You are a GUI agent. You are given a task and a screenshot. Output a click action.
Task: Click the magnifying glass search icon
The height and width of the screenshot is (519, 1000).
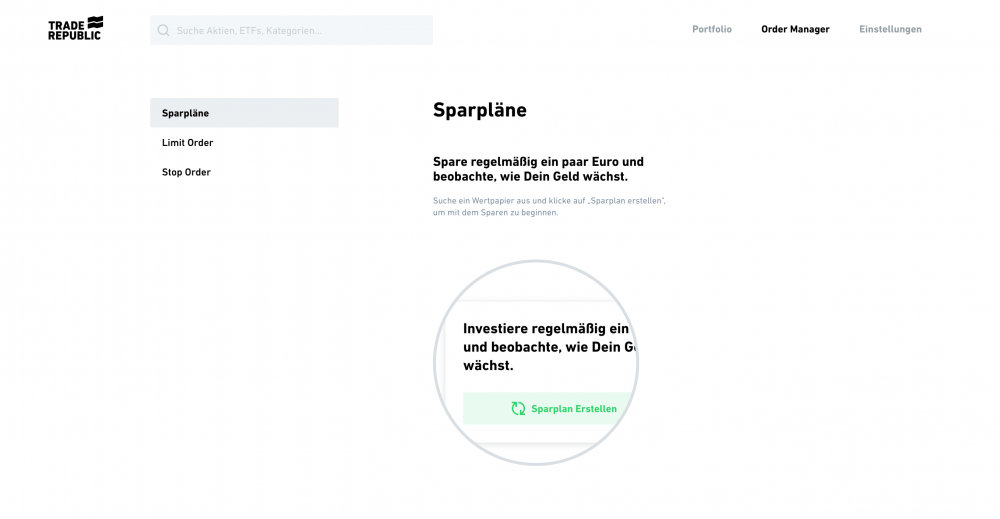tap(163, 30)
